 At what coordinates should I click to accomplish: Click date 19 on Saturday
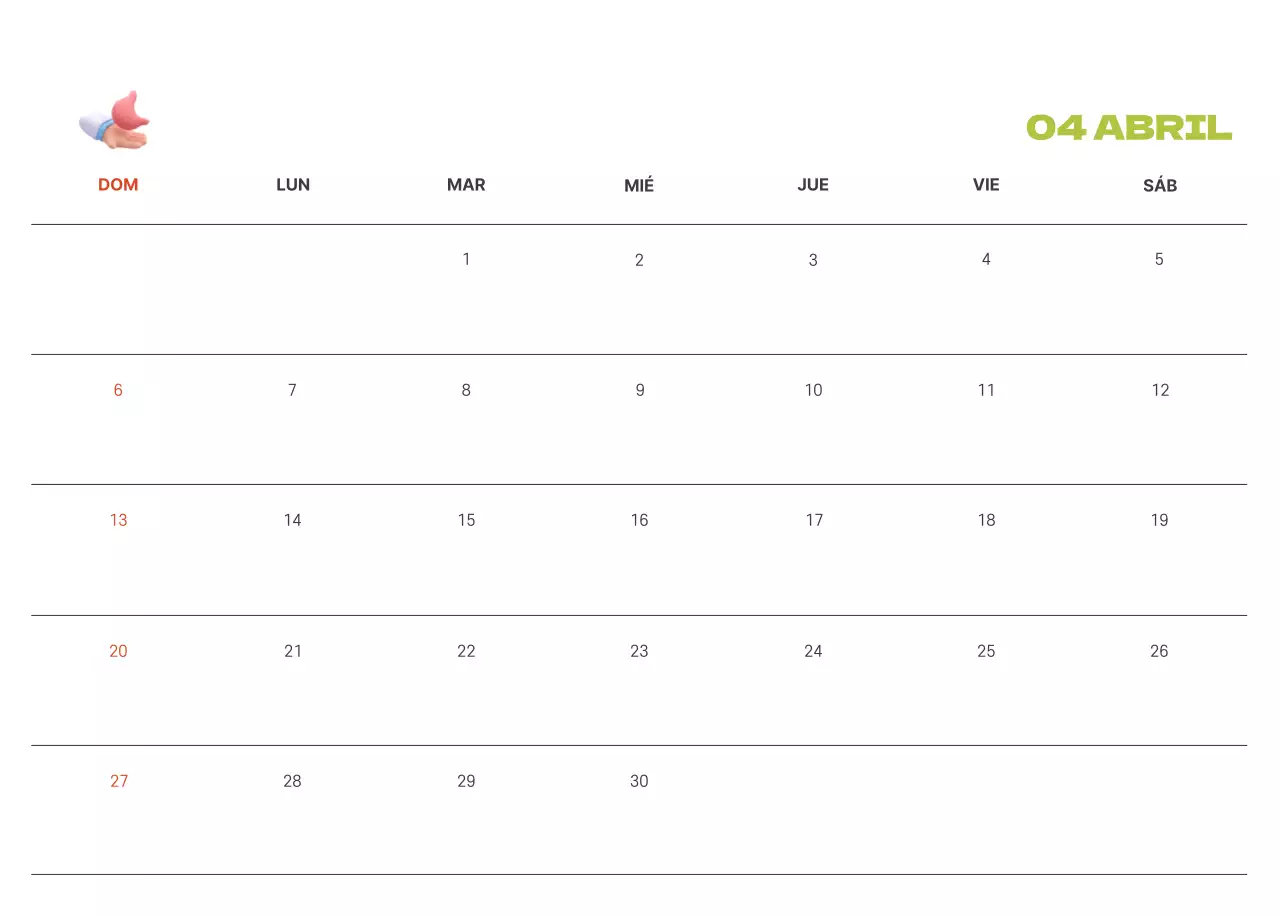[x=1159, y=520]
